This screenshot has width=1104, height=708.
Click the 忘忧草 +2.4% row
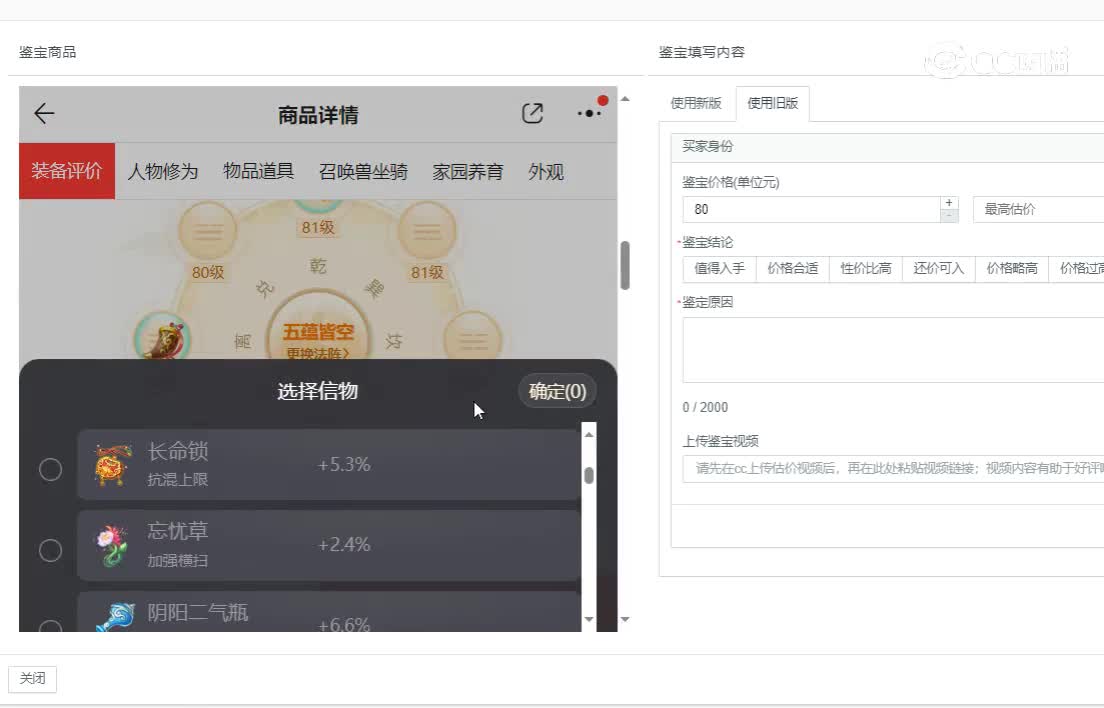click(328, 545)
